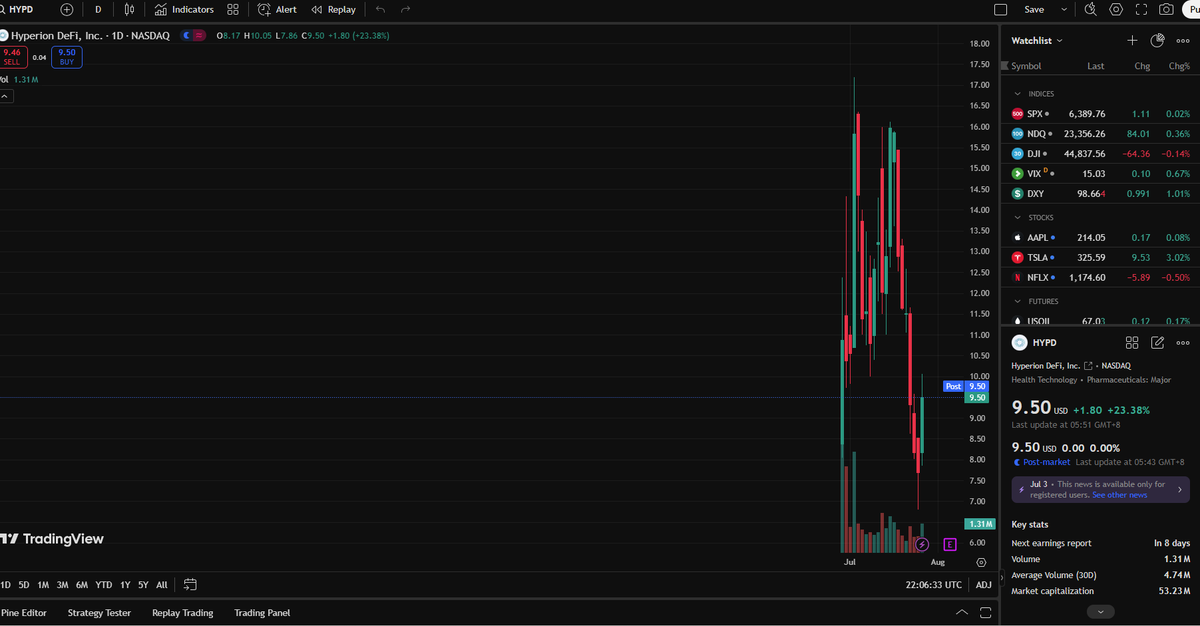Set the chart range to YTD
This screenshot has height=626, width=1200.
tap(104, 585)
